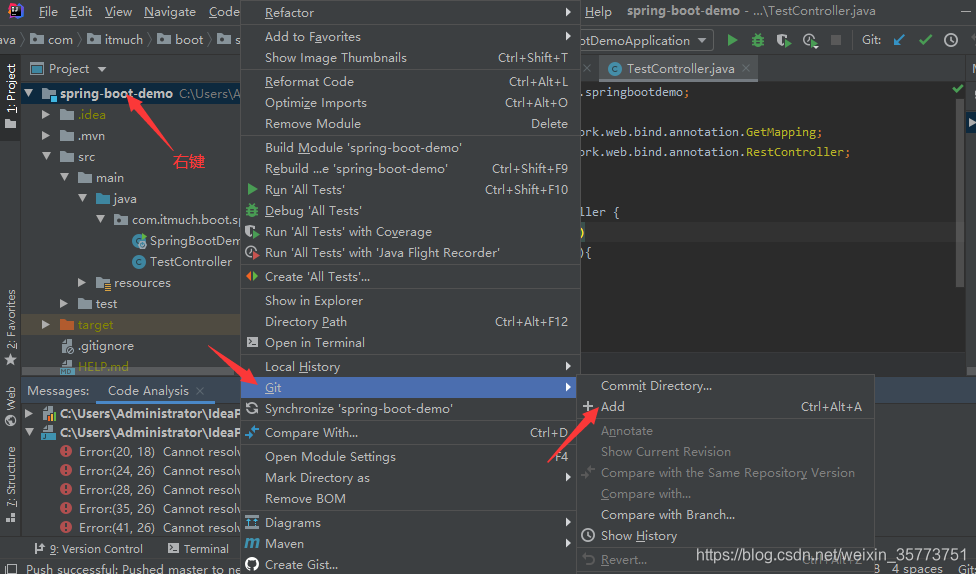Open the Local History submenu

click(x=410, y=367)
